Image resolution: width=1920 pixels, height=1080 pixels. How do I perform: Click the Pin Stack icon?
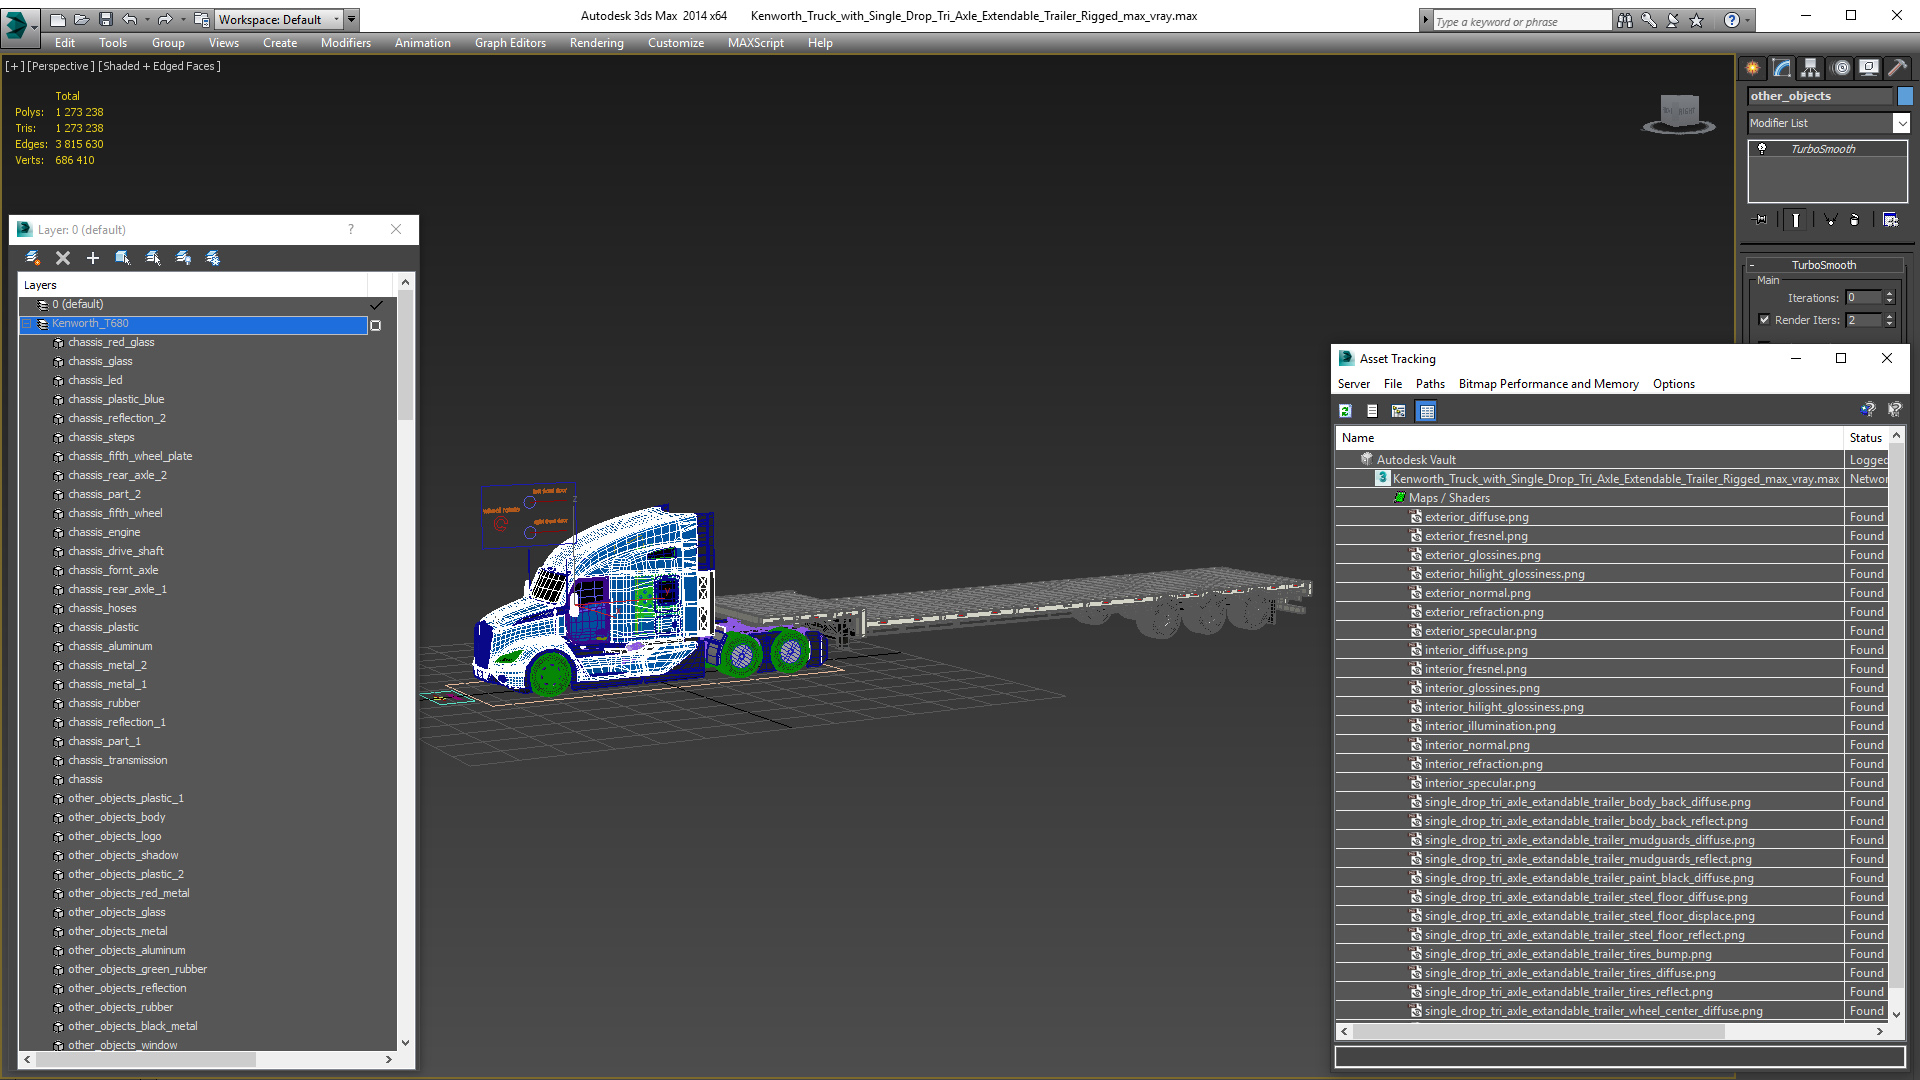pos(1761,220)
